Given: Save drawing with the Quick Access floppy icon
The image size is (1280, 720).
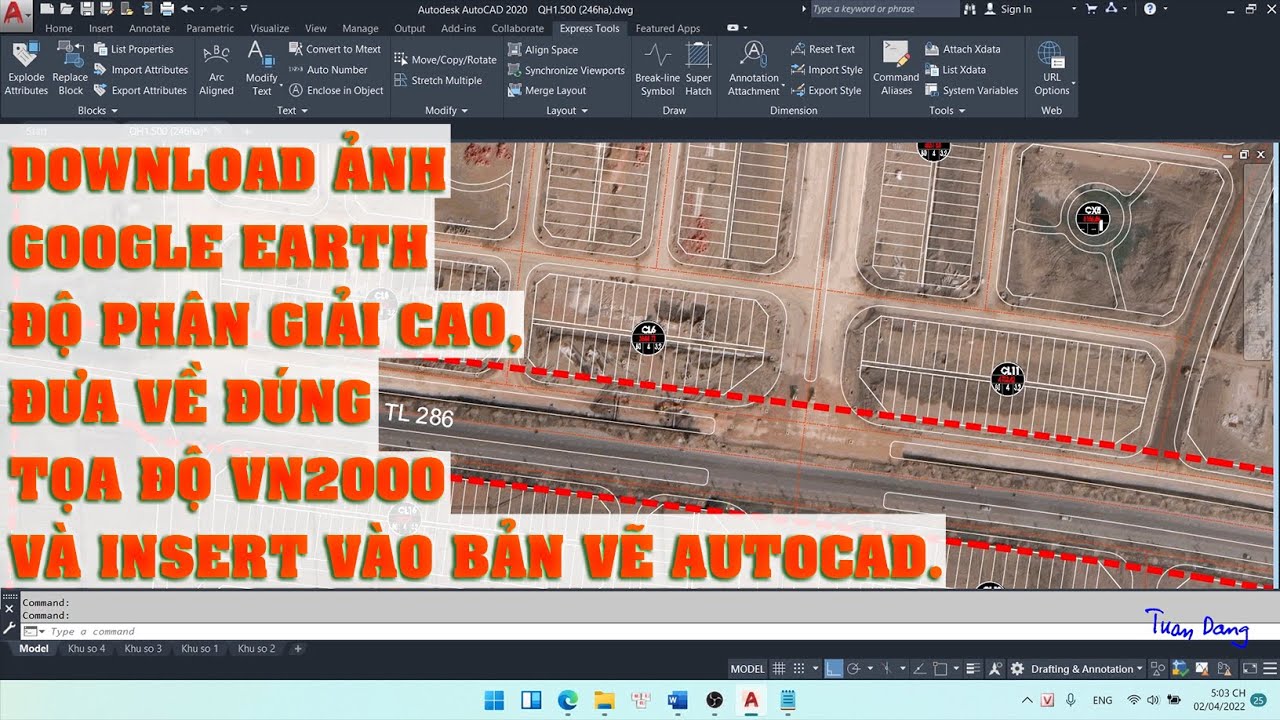Looking at the screenshot, I should [87, 9].
